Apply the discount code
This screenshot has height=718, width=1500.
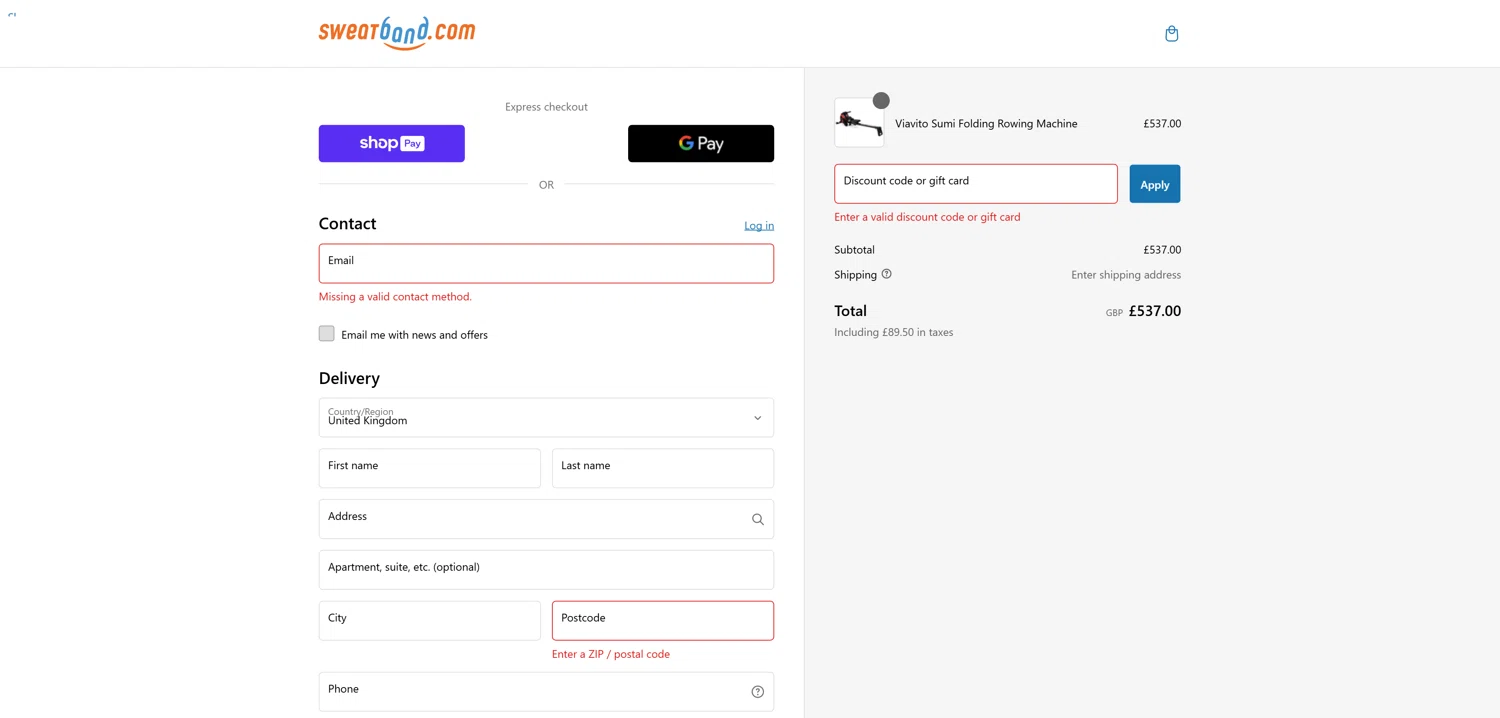pyautogui.click(x=1154, y=184)
